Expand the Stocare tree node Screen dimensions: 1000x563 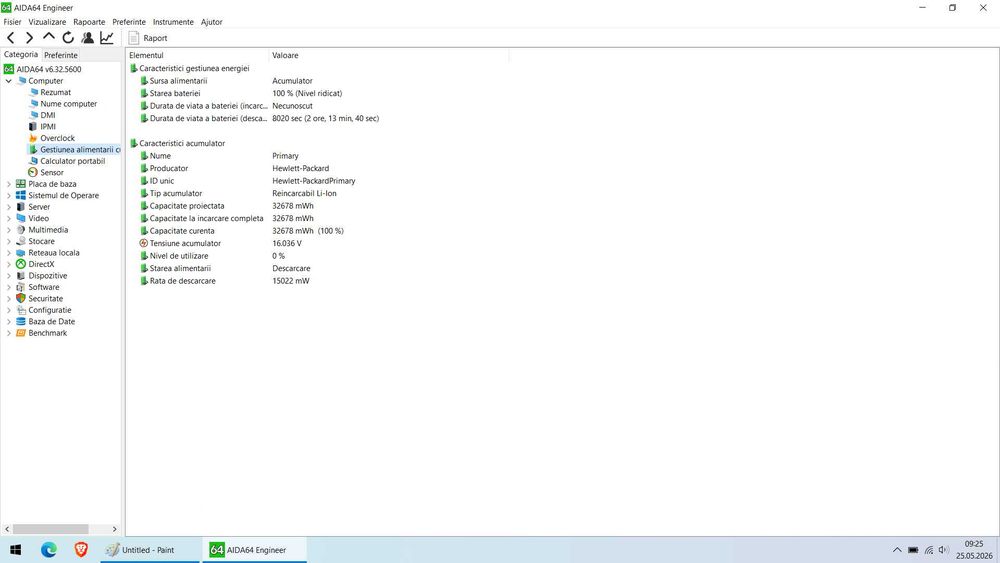8,242
